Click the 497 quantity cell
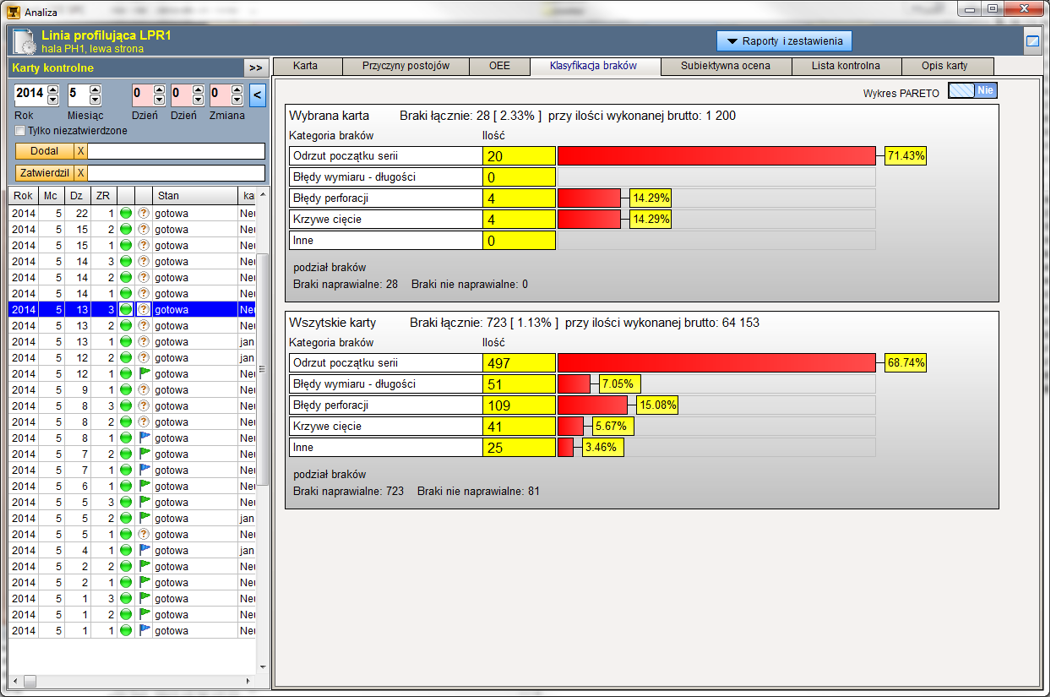 coord(519,363)
